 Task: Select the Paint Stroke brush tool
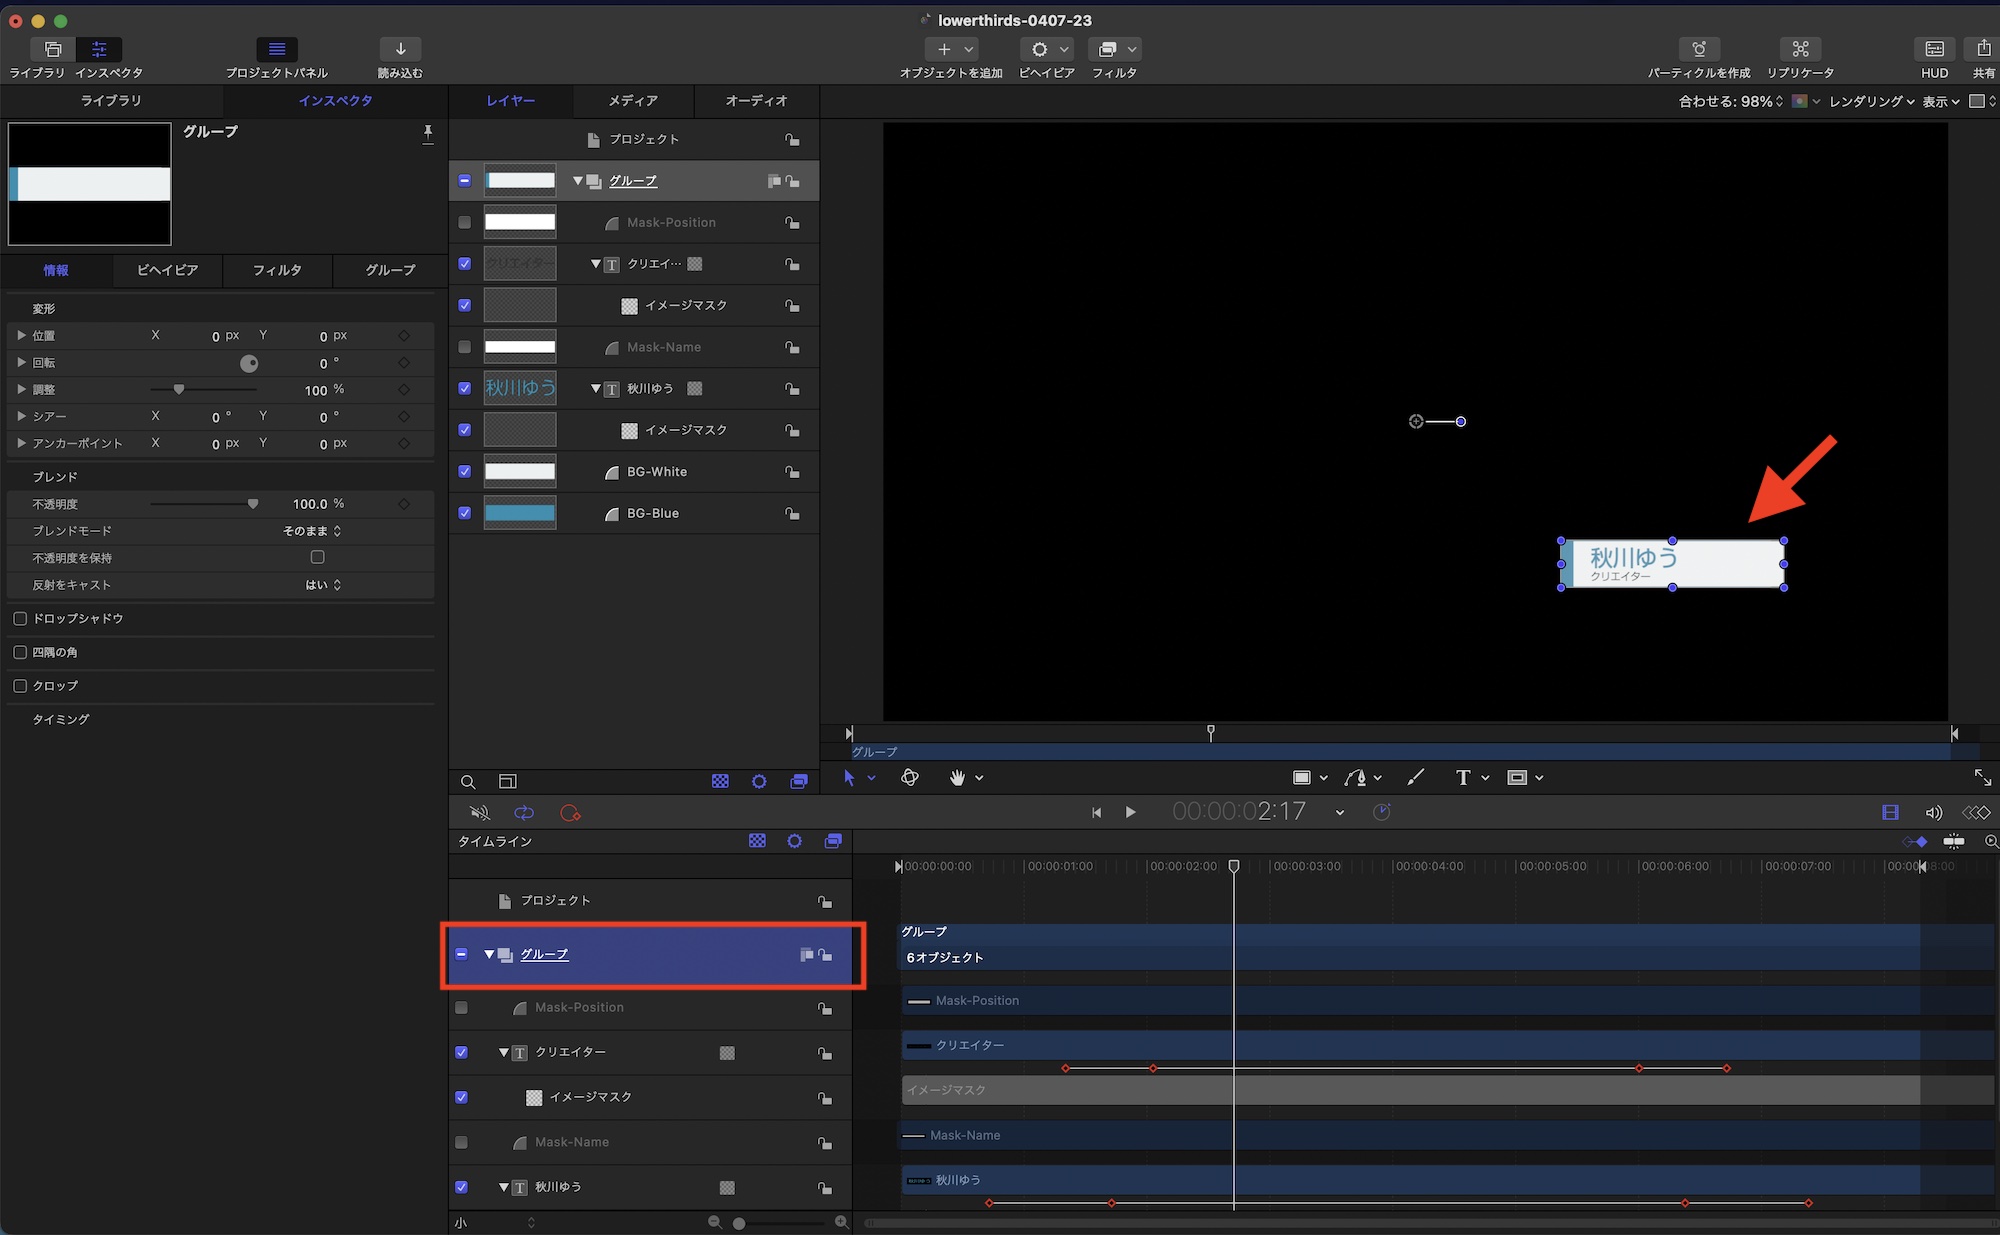[x=1415, y=778]
